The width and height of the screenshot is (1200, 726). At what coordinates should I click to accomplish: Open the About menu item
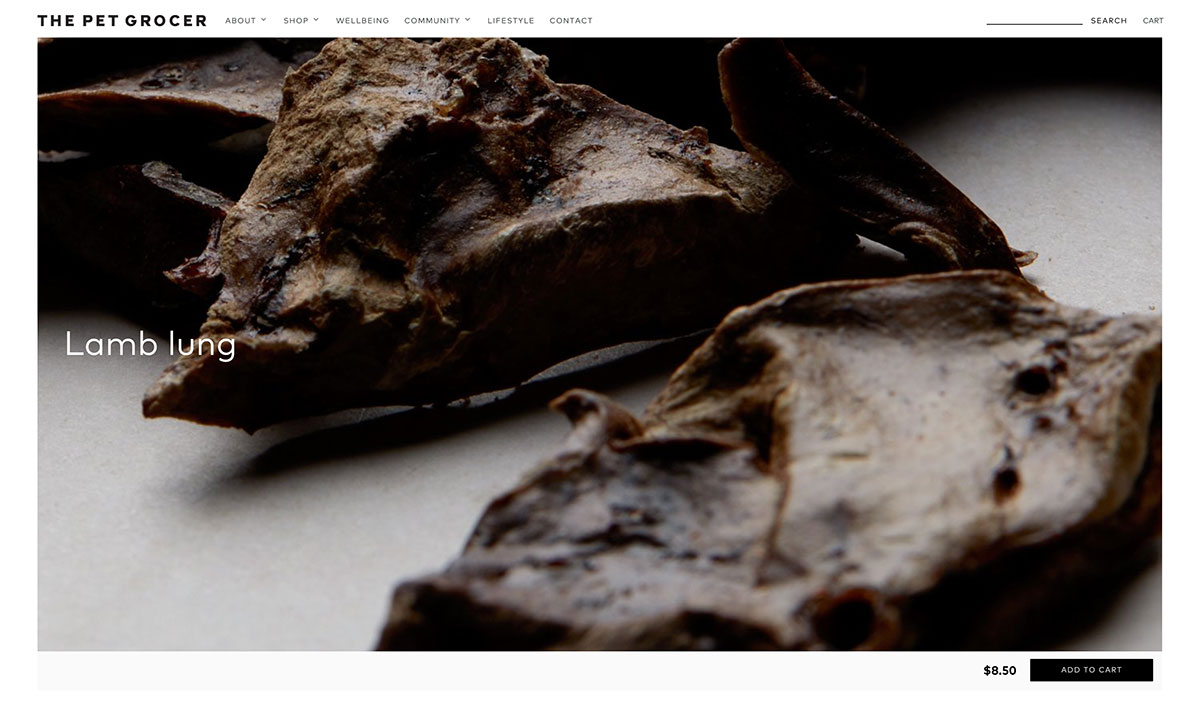(240, 21)
